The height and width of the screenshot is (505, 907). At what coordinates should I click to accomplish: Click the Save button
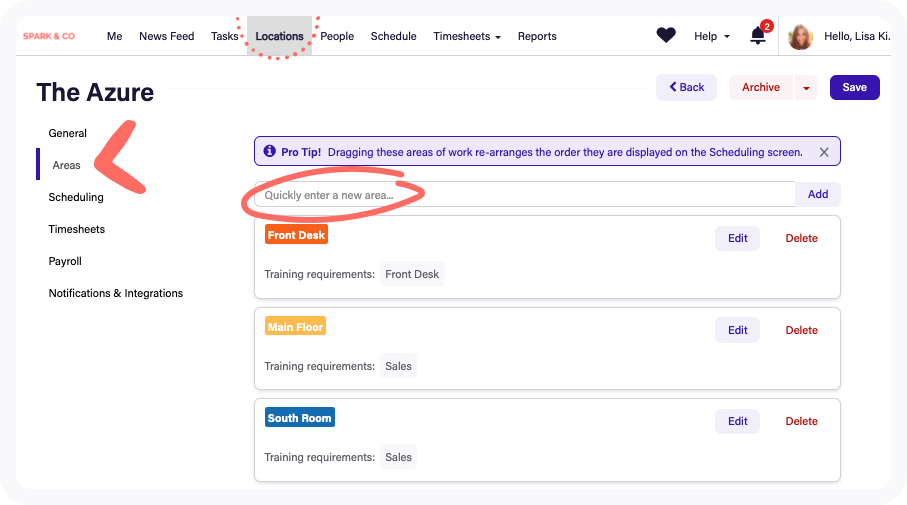(x=854, y=87)
